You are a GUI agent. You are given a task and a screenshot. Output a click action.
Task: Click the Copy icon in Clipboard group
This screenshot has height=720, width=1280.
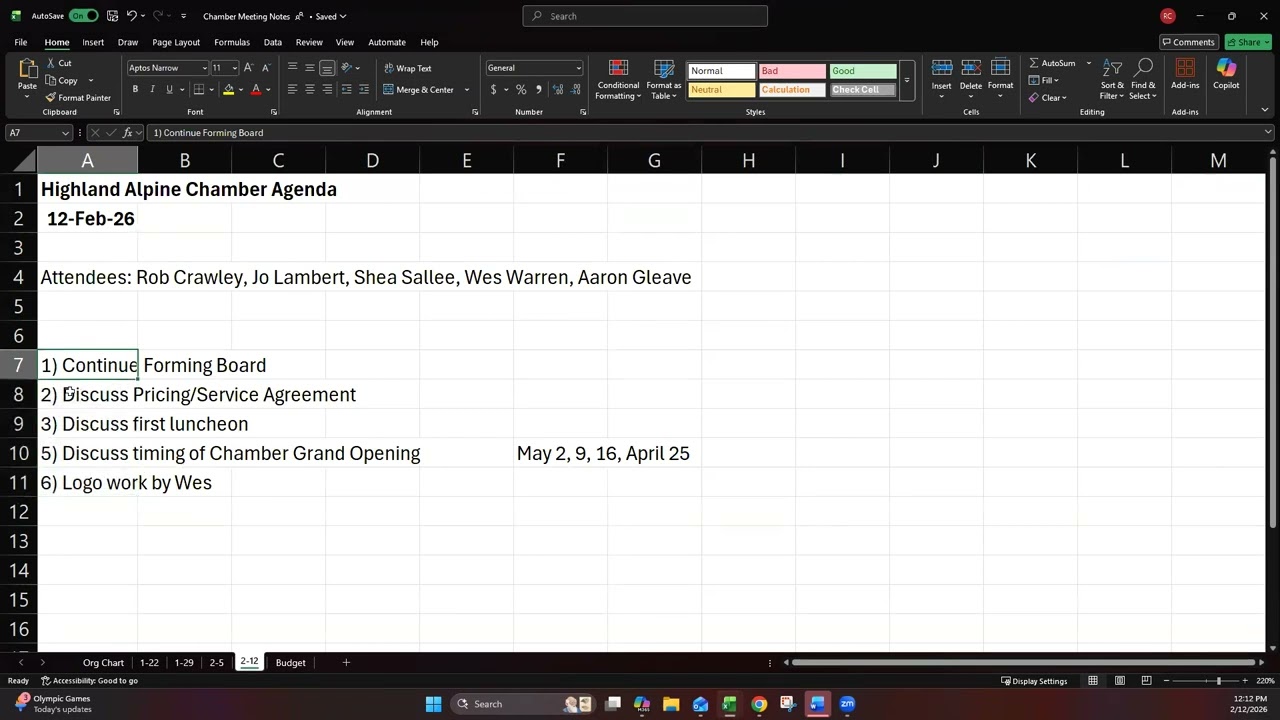[50, 80]
